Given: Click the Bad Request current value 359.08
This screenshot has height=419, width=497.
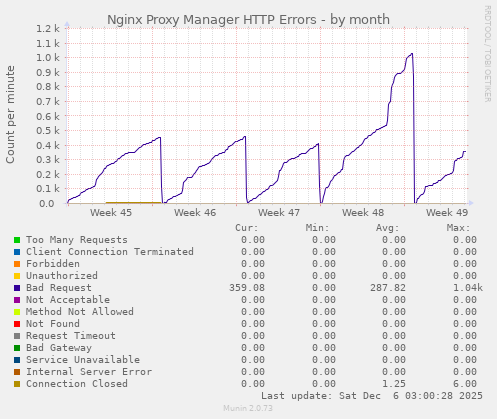Looking at the screenshot, I should [x=247, y=288].
